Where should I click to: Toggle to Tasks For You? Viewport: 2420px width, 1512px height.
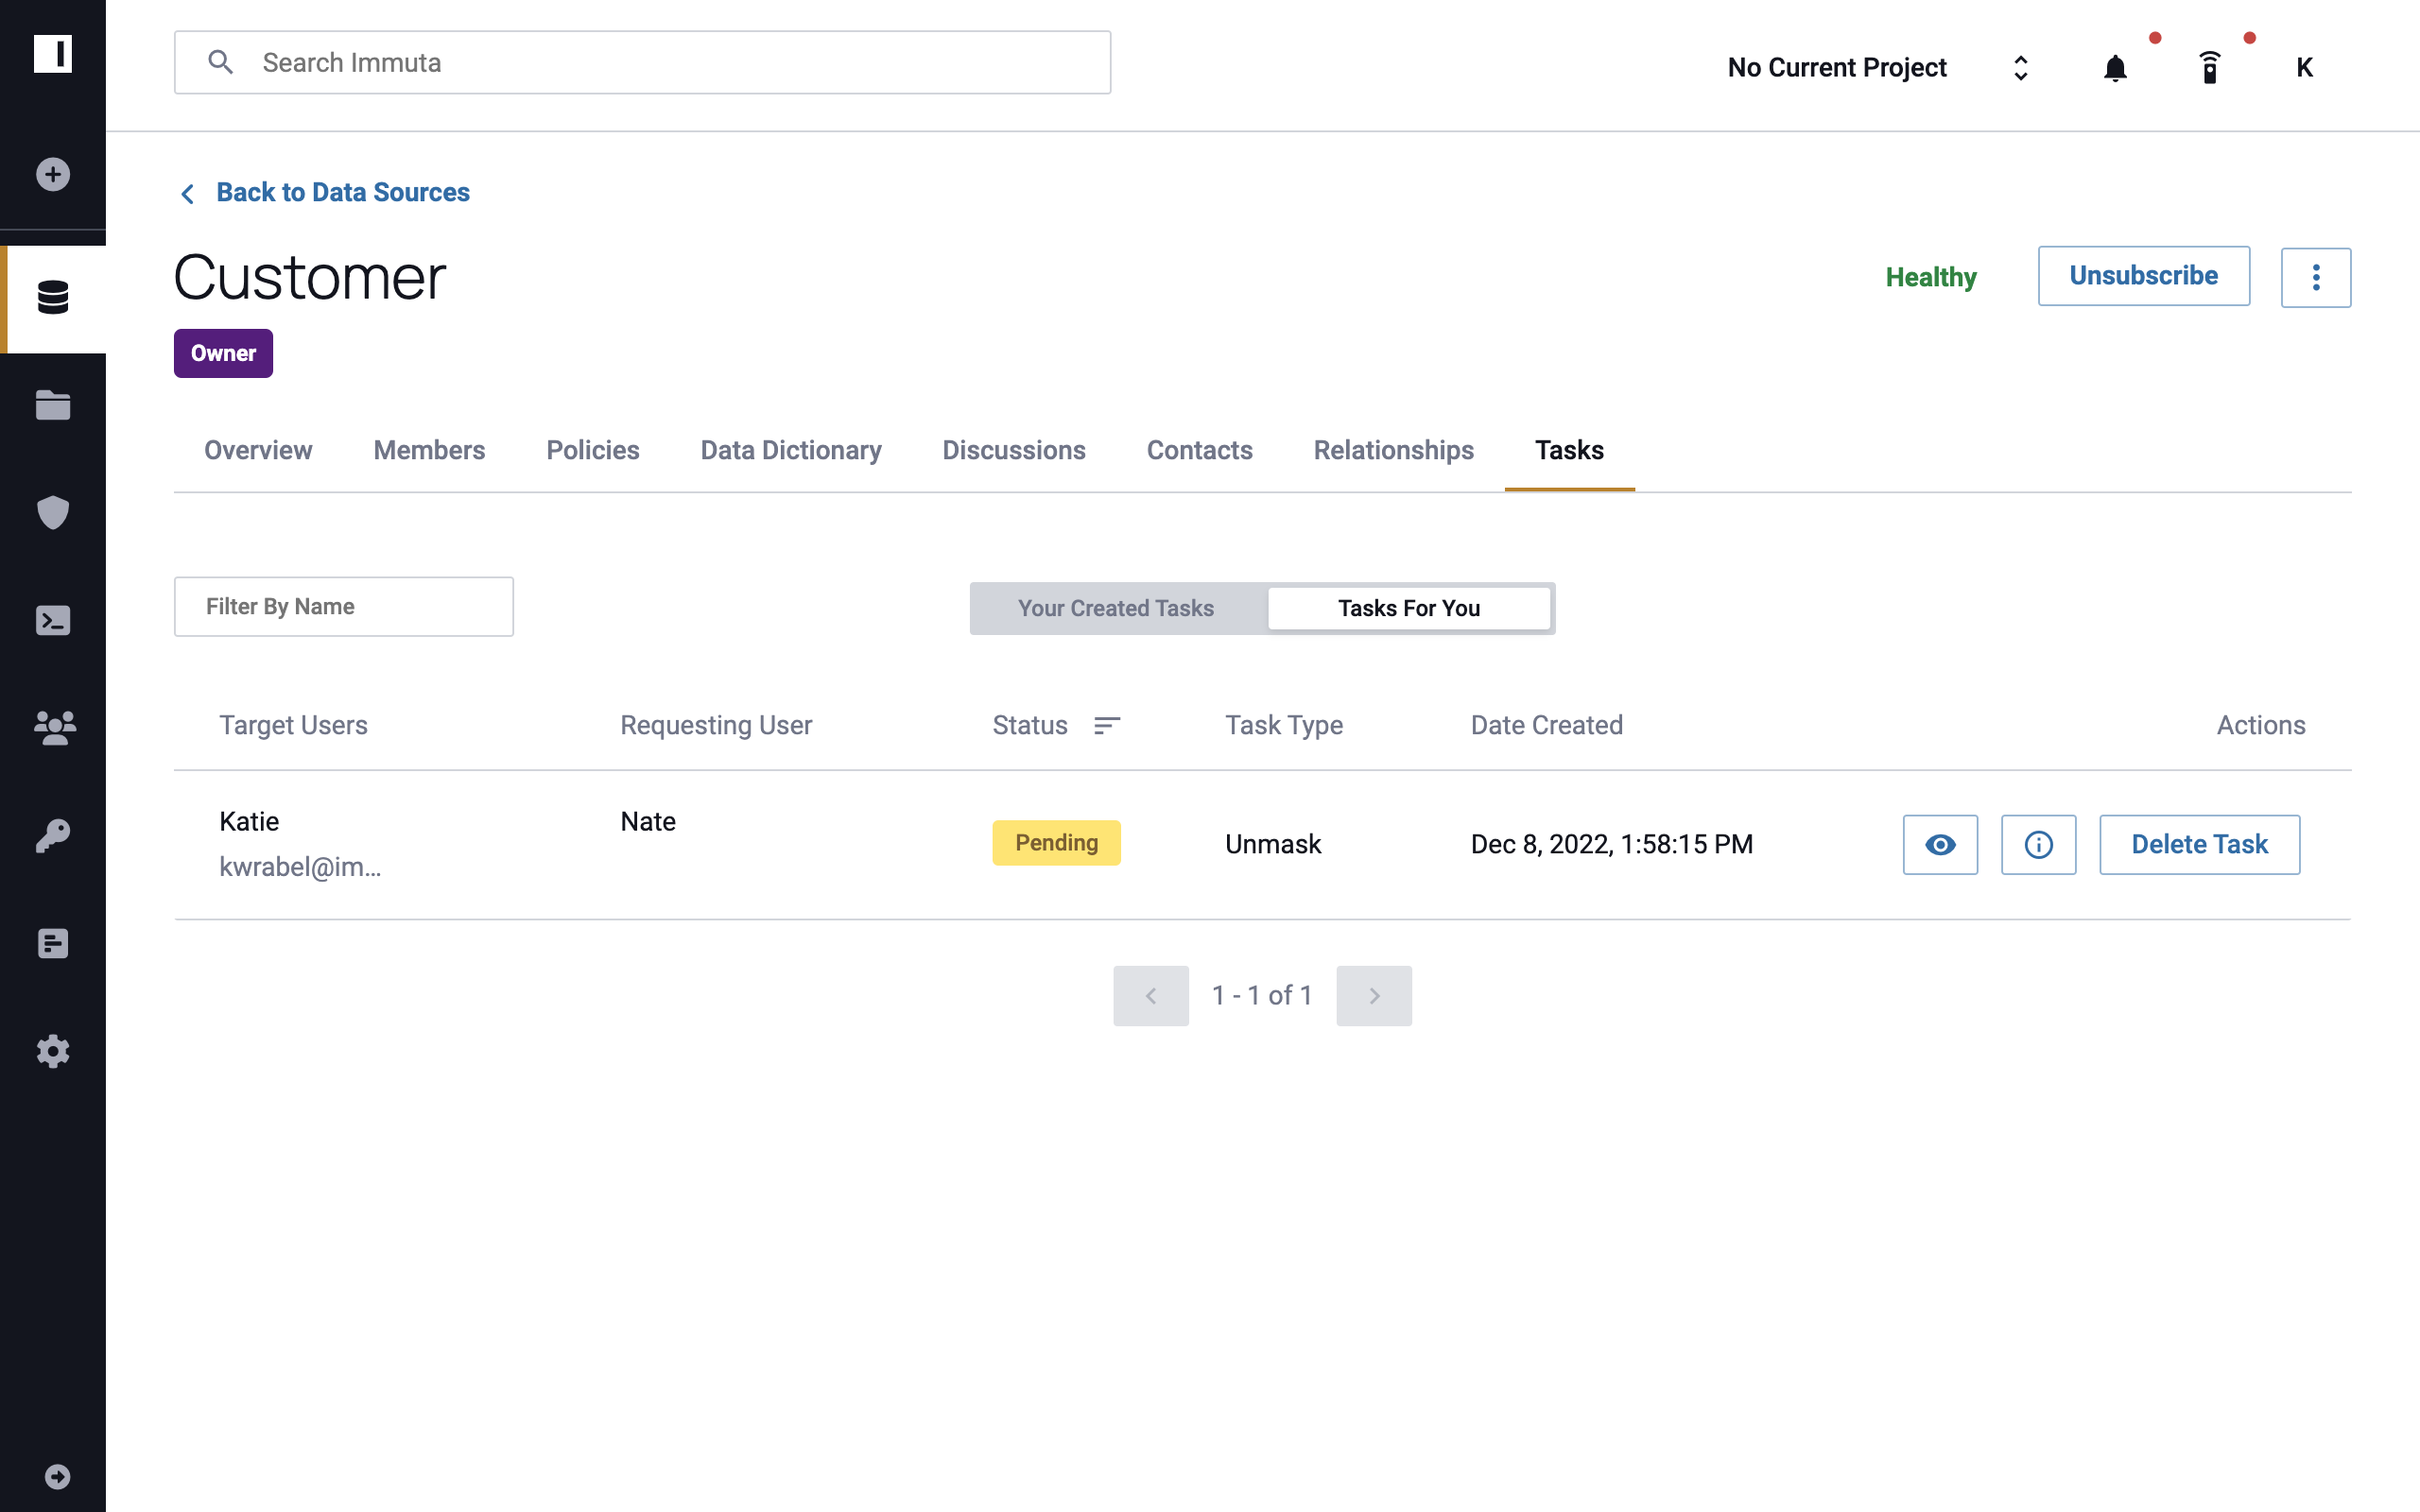coord(1408,608)
